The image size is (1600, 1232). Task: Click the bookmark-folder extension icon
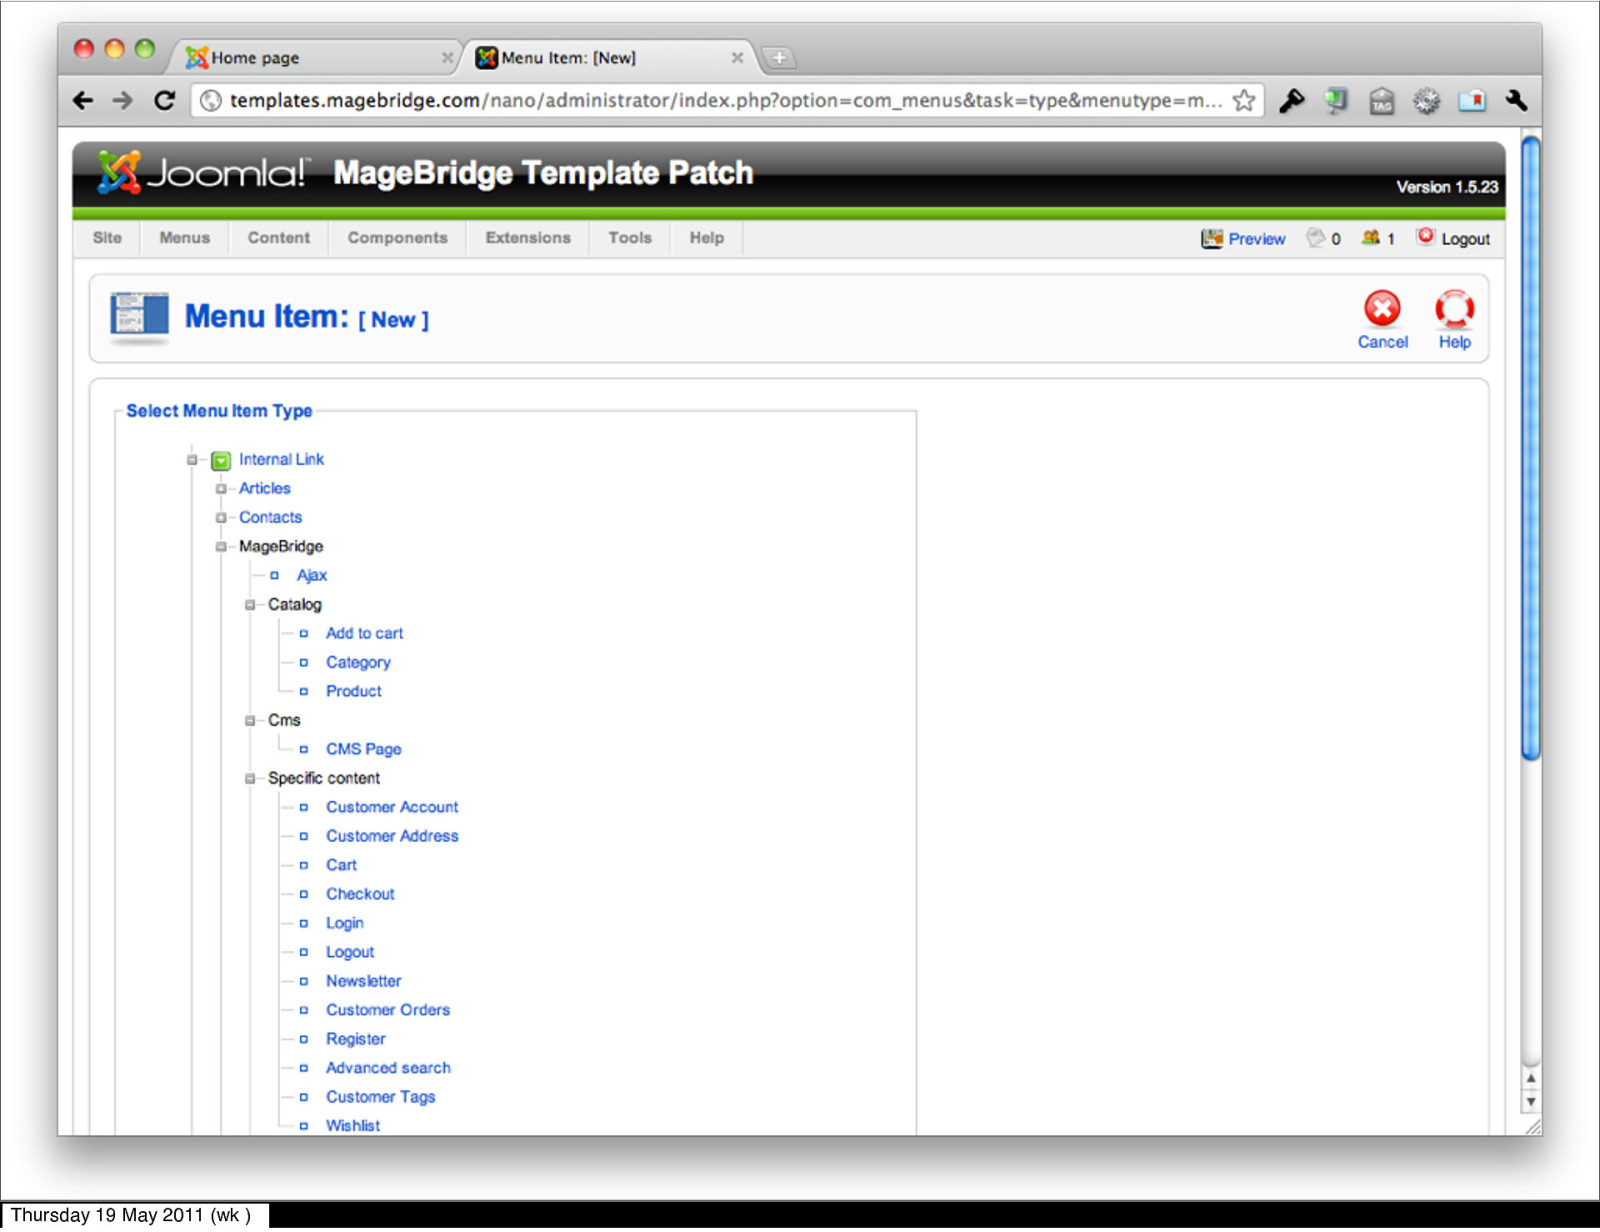[1472, 100]
